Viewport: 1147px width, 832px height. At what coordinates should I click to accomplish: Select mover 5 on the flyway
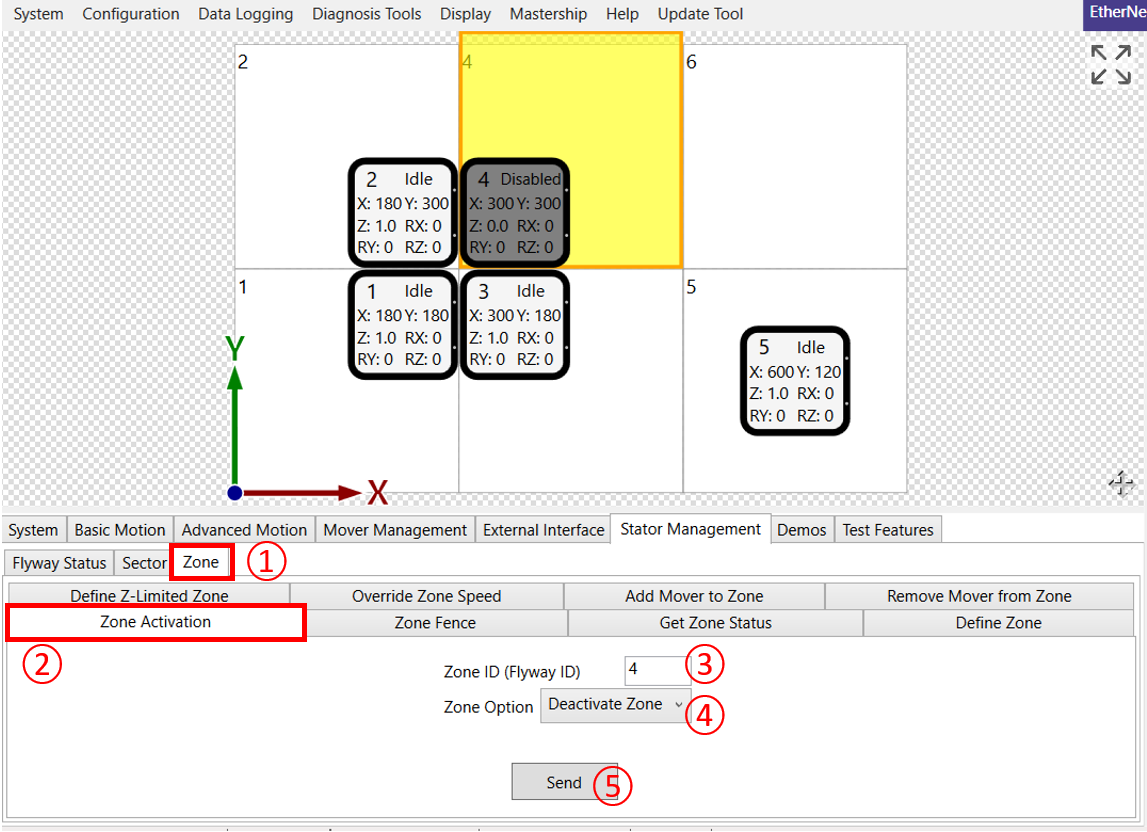pyautogui.click(x=795, y=381)
